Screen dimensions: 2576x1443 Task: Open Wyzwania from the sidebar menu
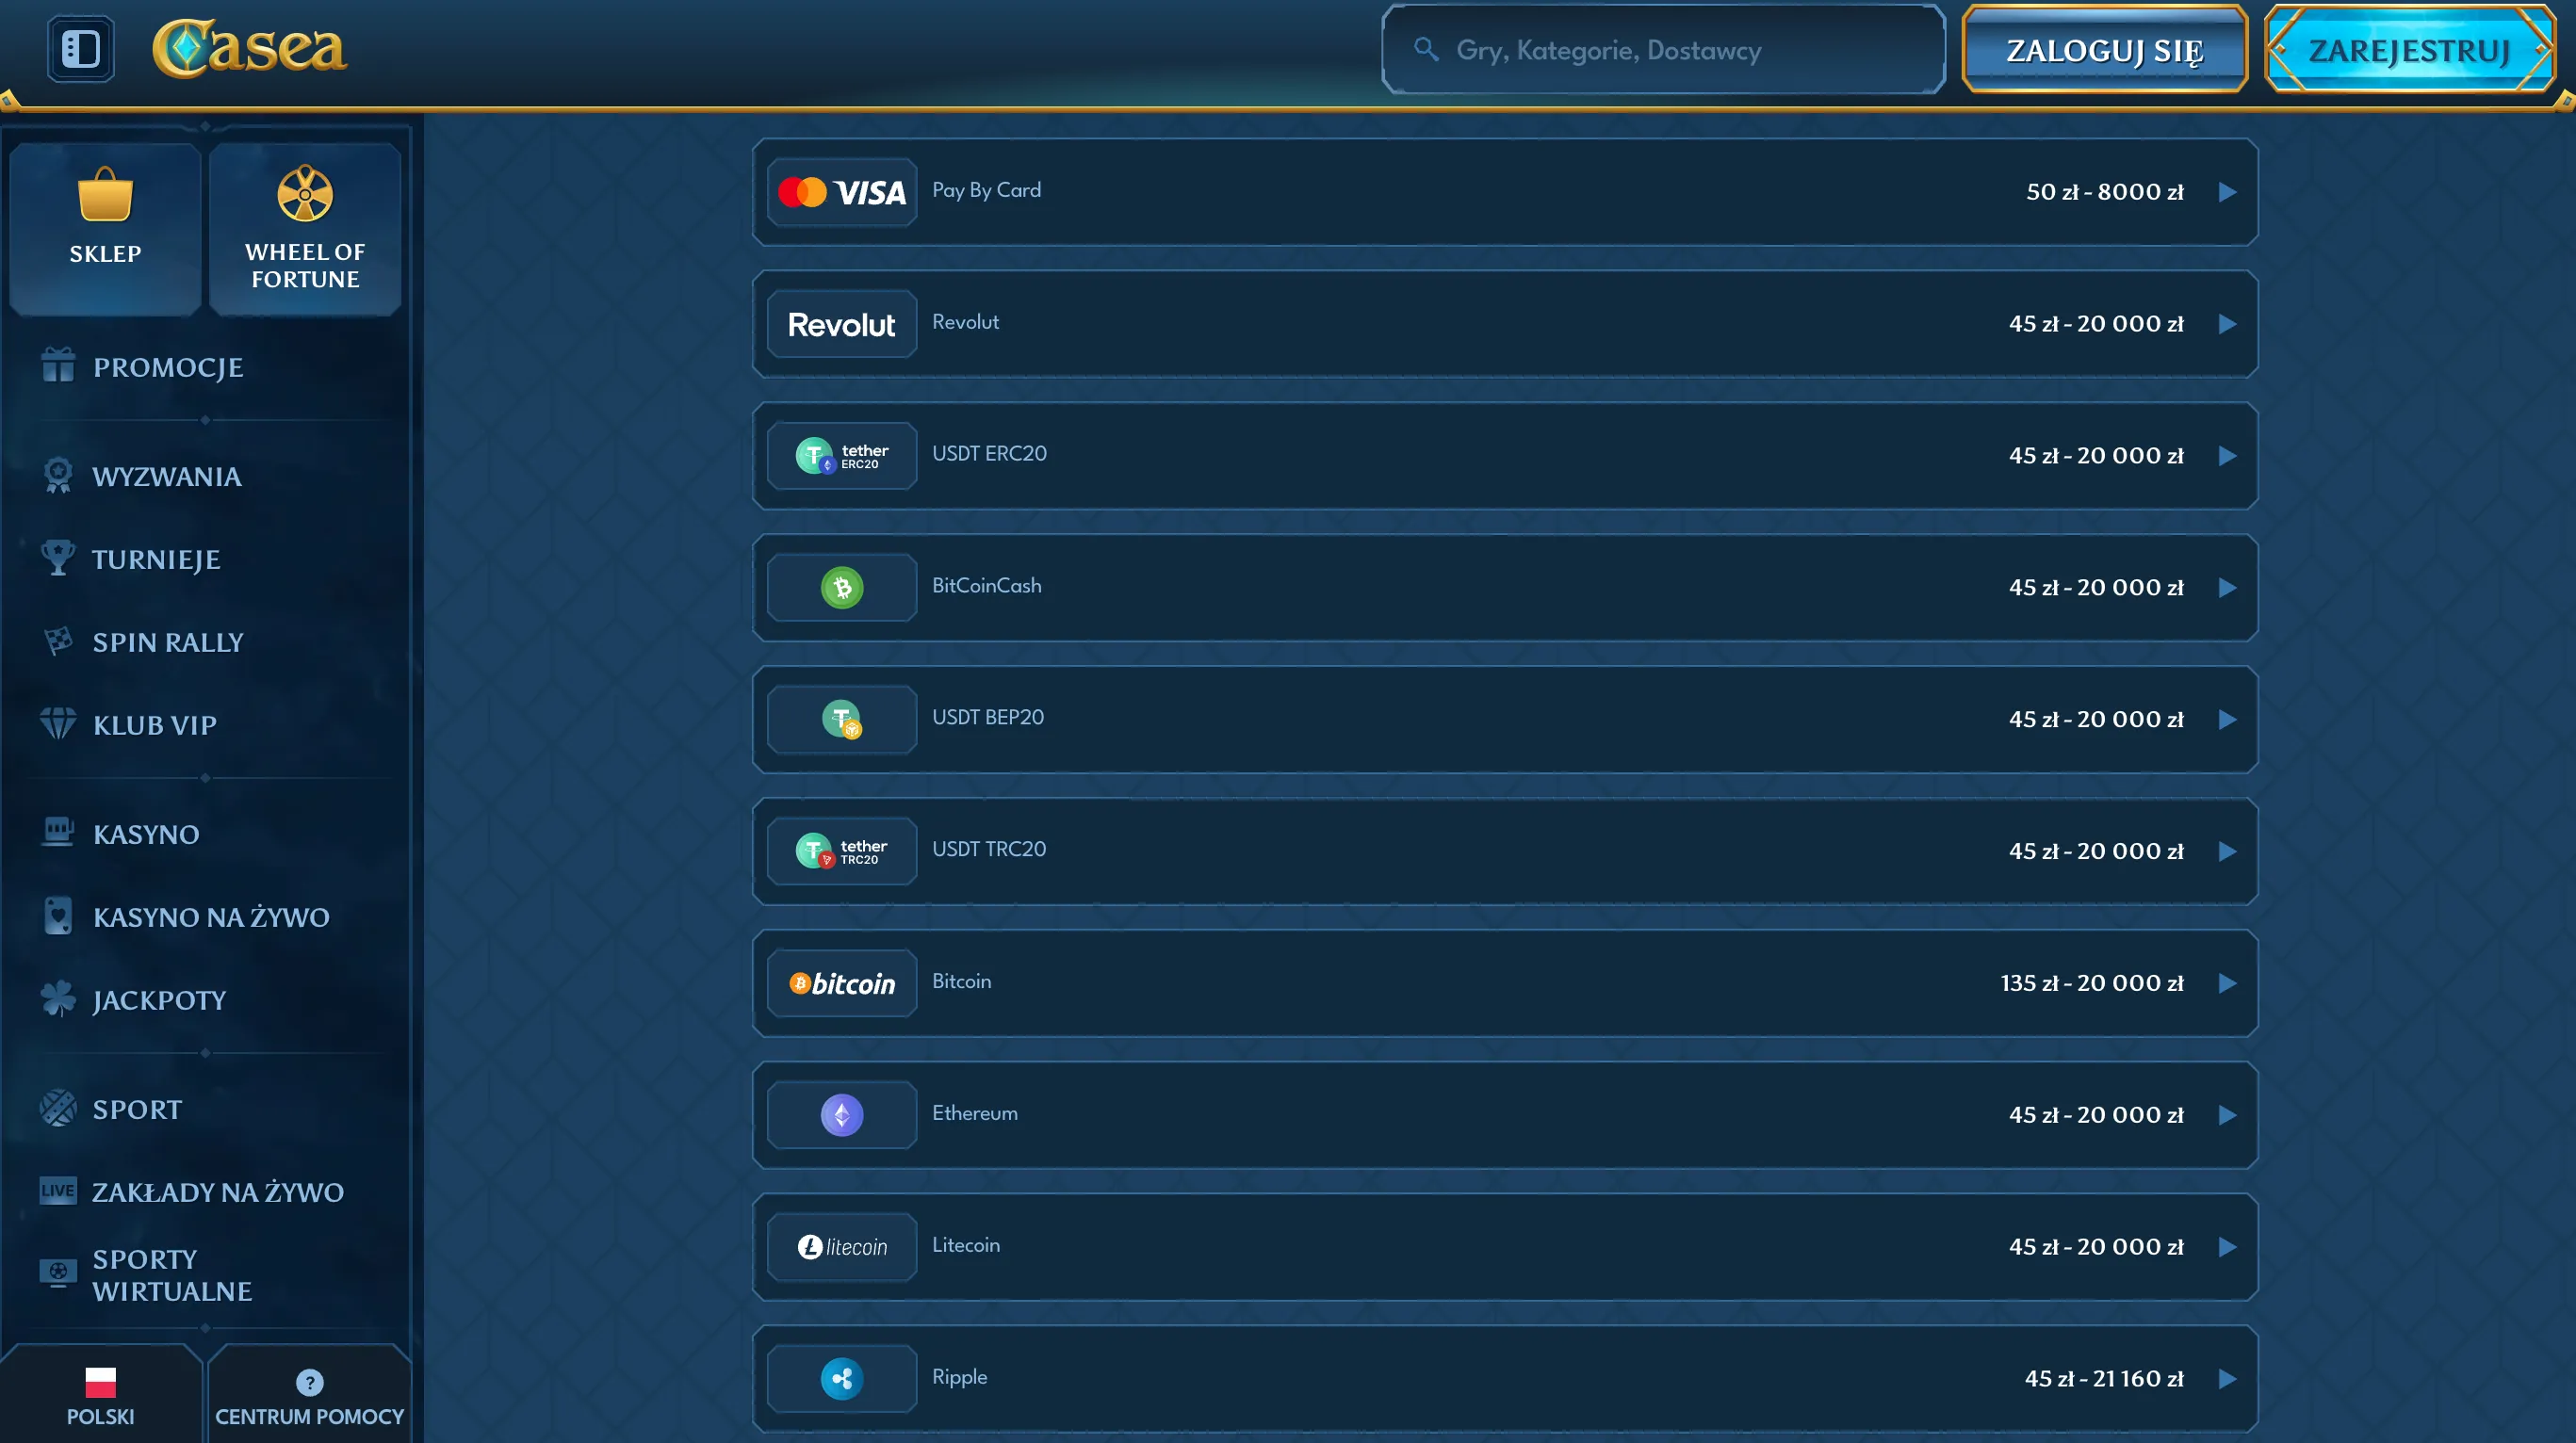(x=167, y=477)
